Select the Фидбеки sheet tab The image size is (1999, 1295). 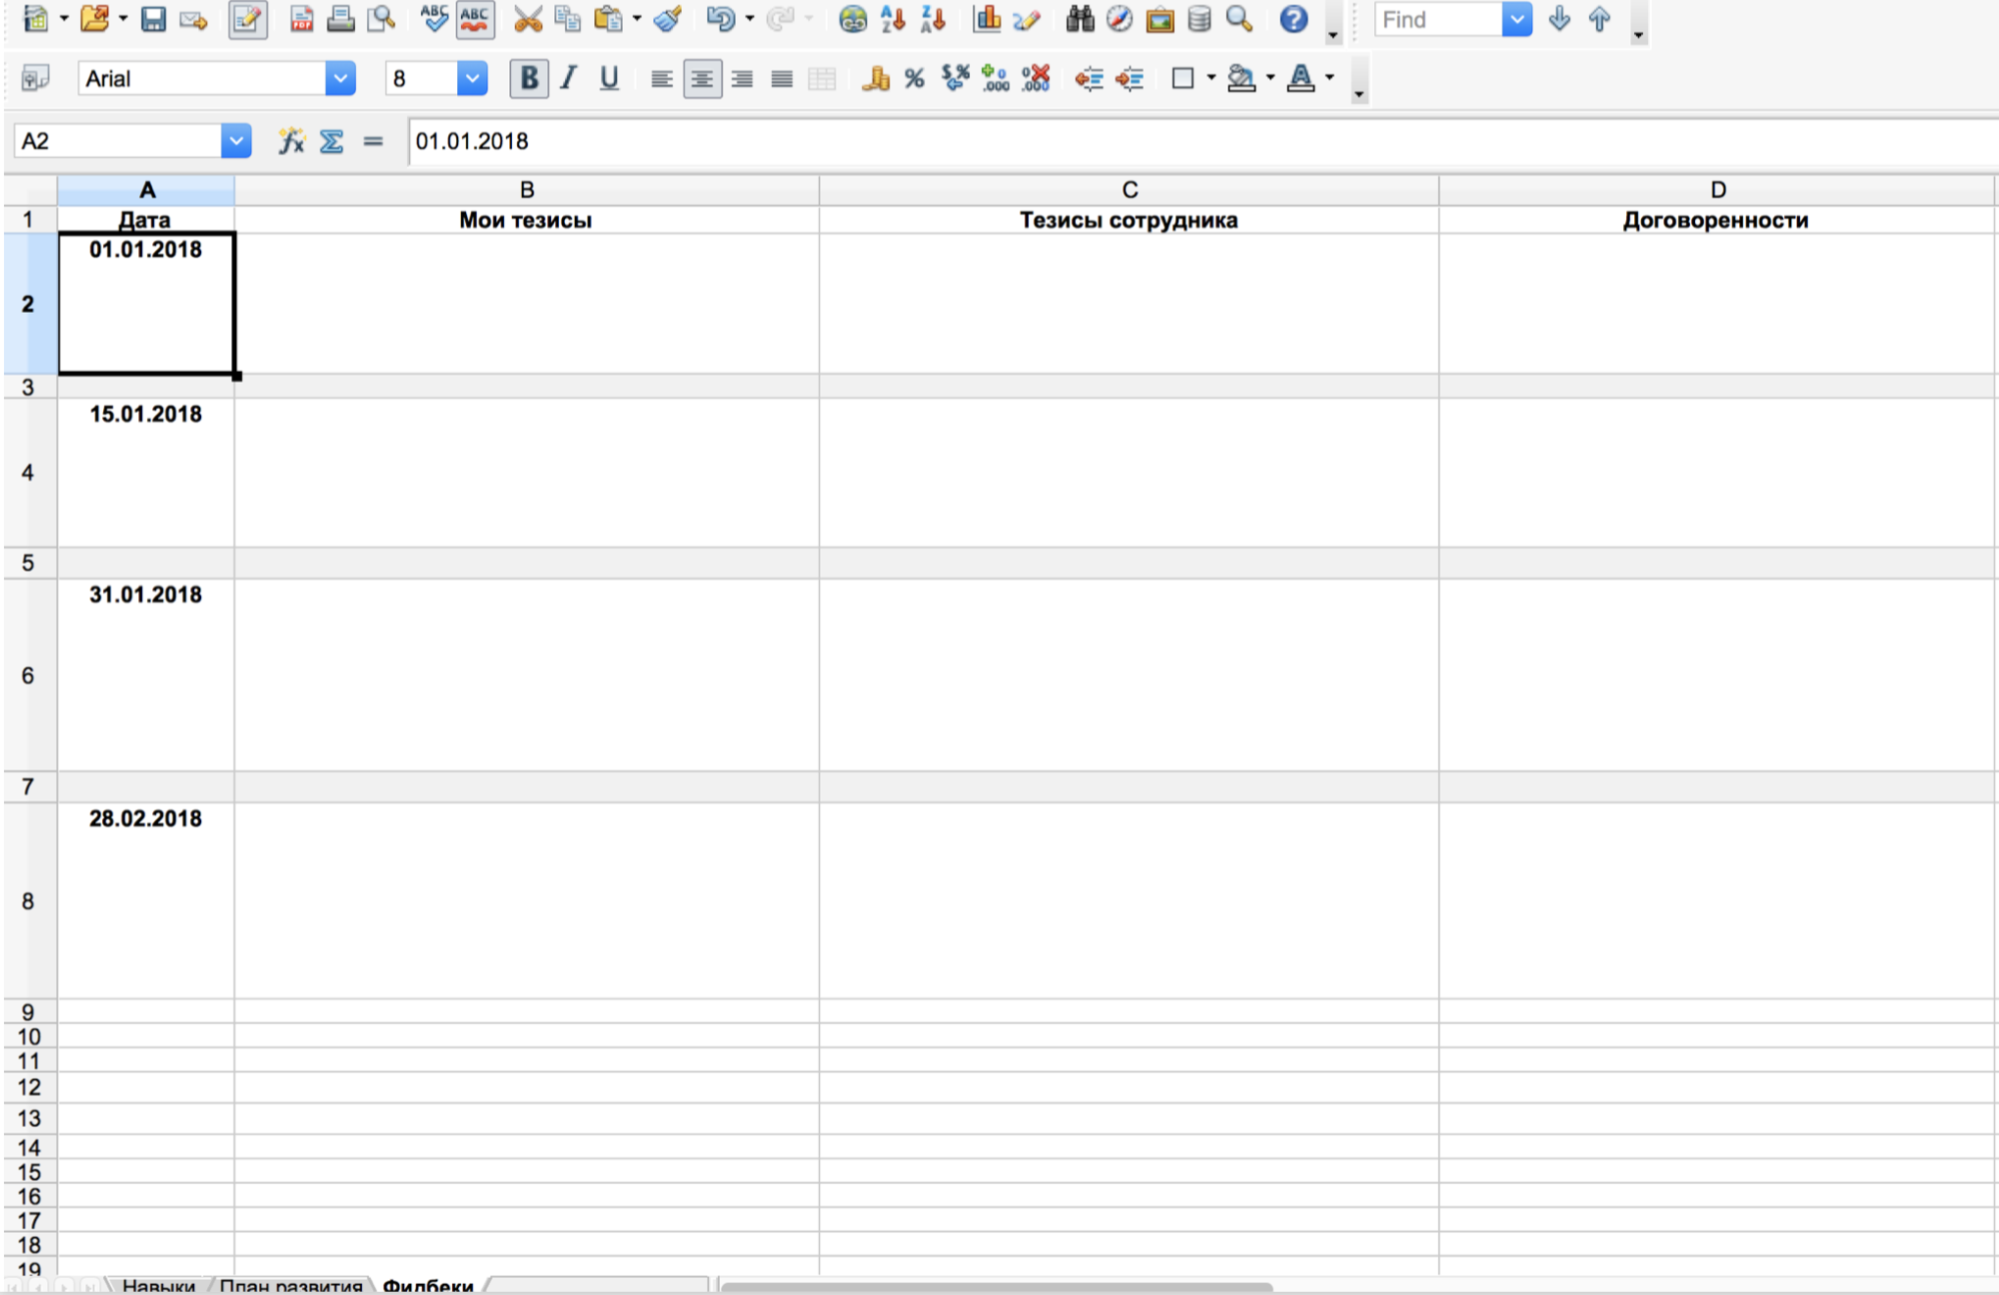coord(428,1285)
